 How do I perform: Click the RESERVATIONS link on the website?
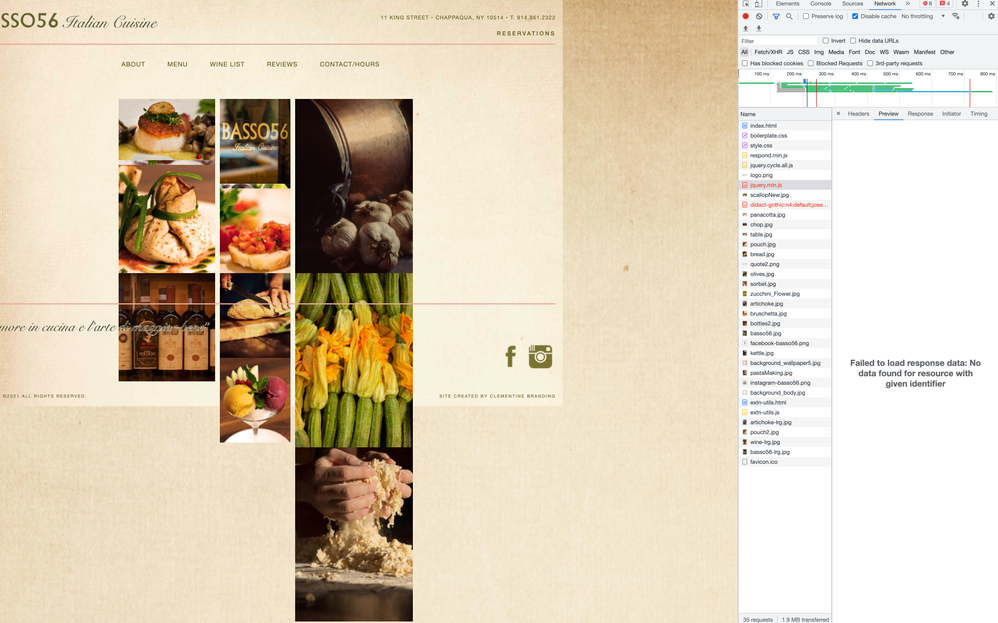(x=526, y=33)
